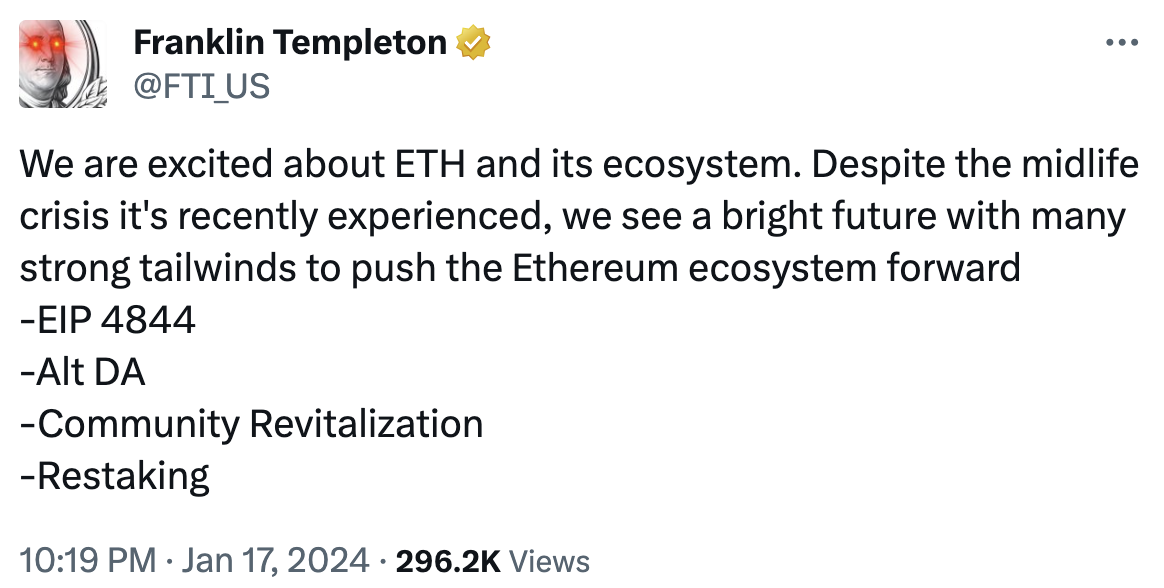
Task: Click the gold verified badge next to Franklin Templeton
Action: click(x=474, y=41)
